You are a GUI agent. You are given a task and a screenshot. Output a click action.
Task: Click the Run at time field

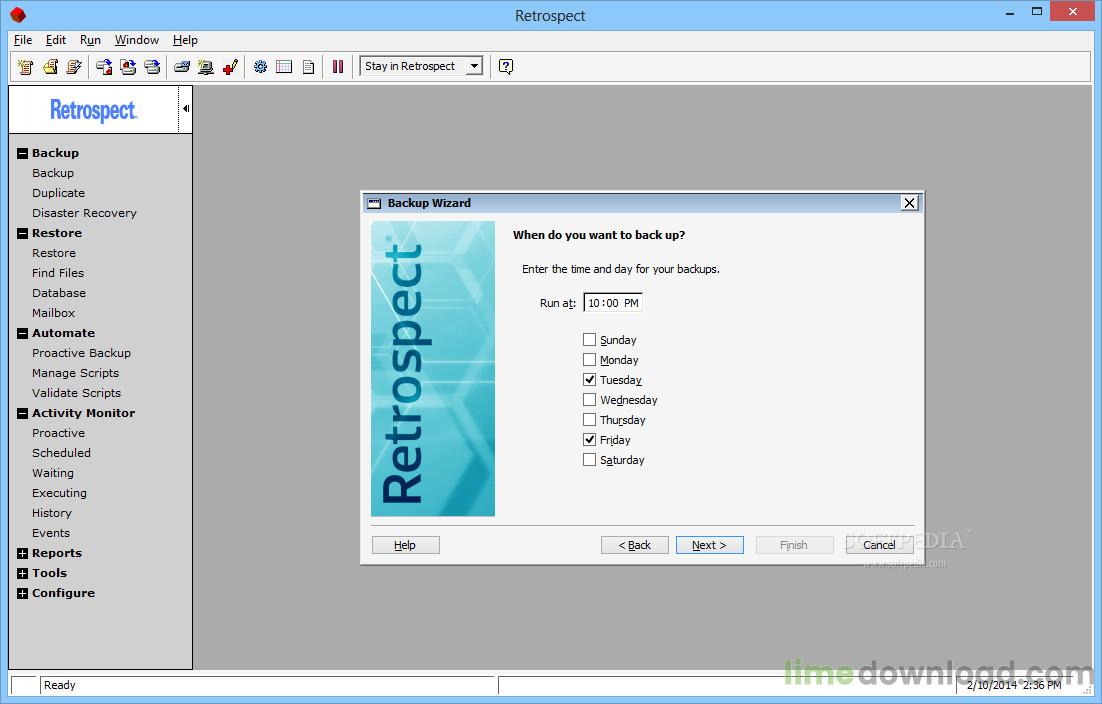(x=613, y=303)
